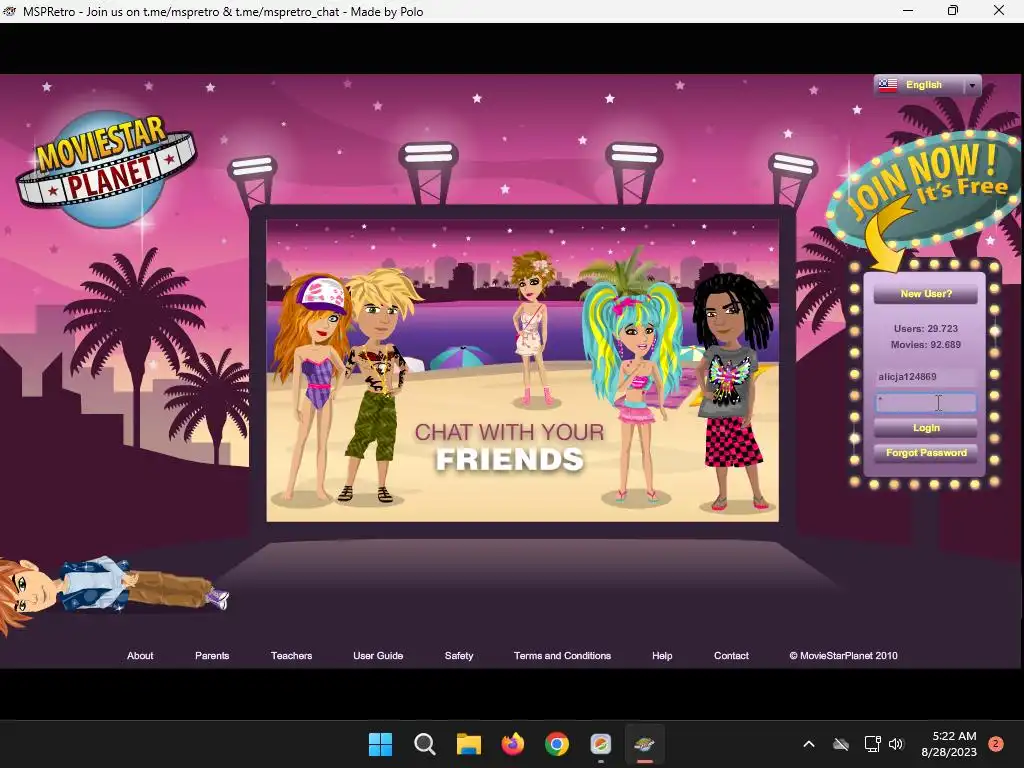Click the username field containing alicja124869
Viewport: 1024px width, 768px height.
[925, 377]
